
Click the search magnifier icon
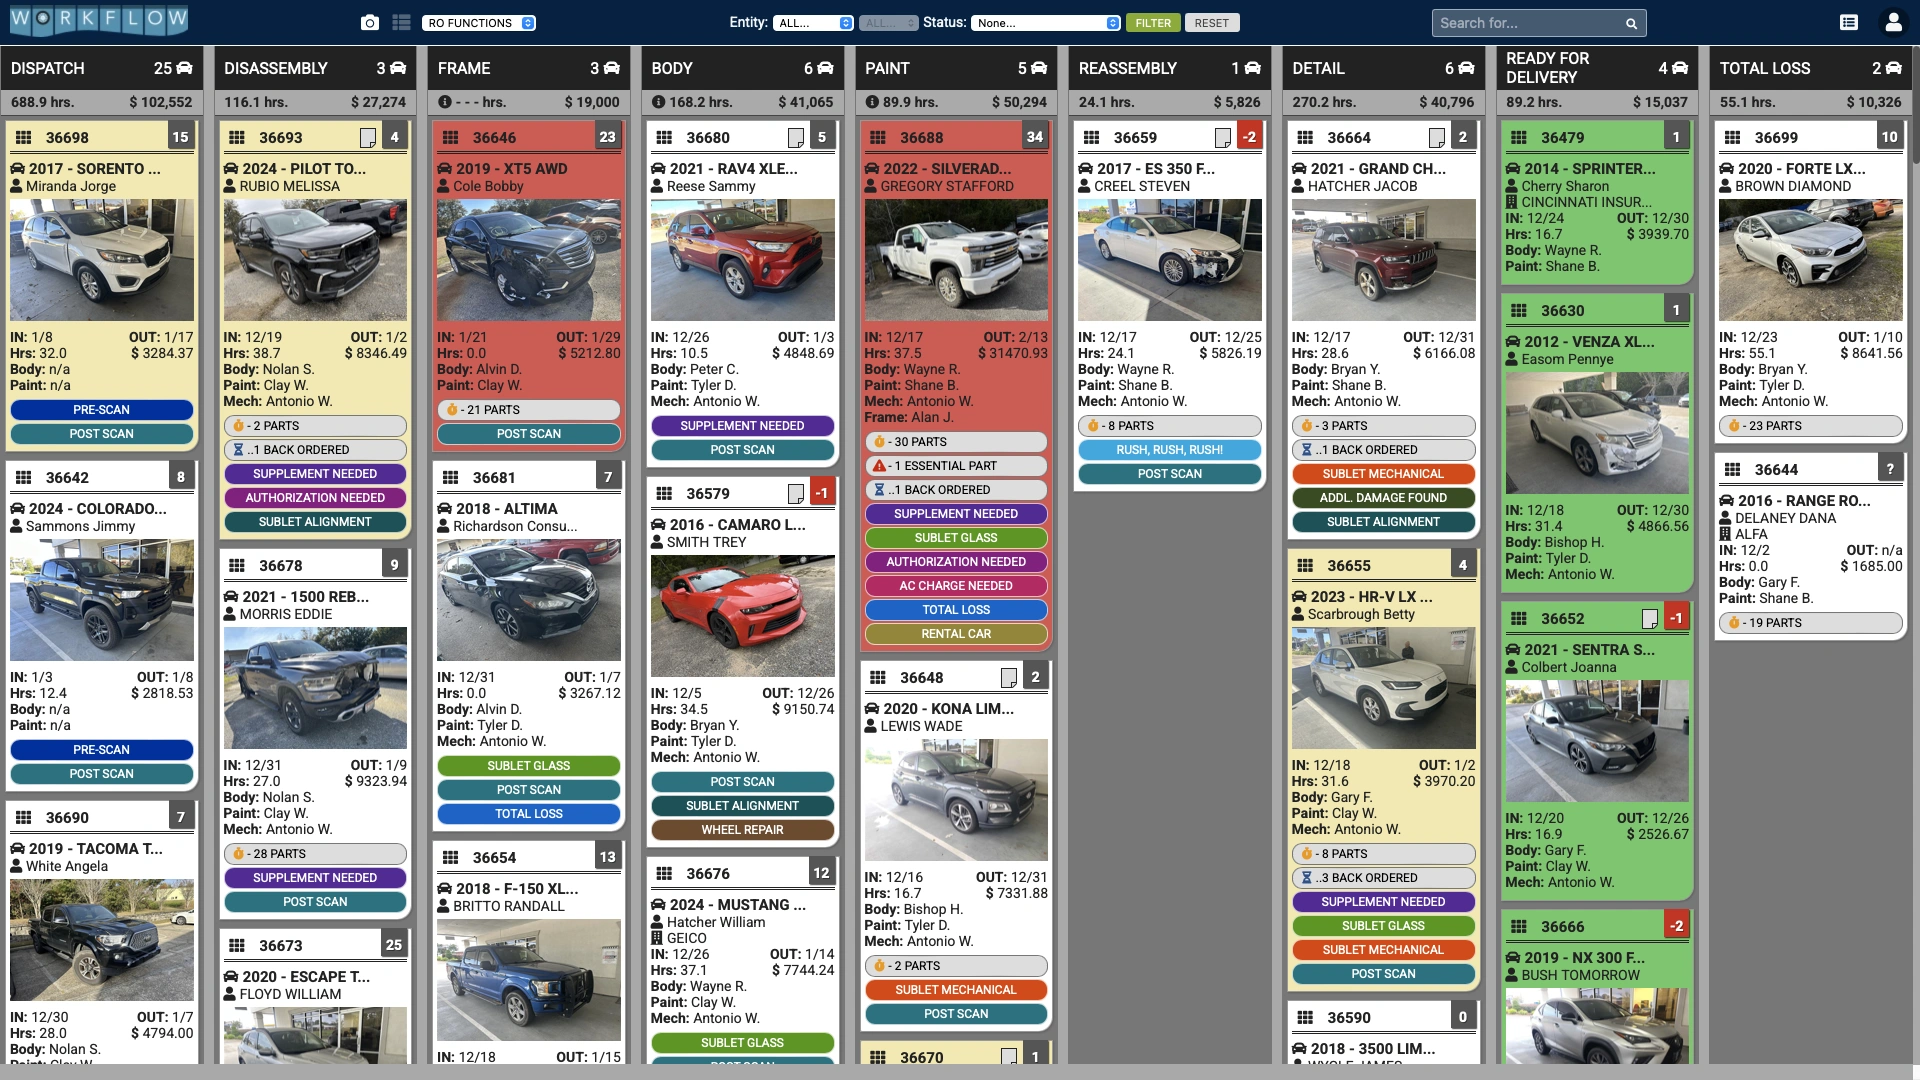(x=1631, y=23)
